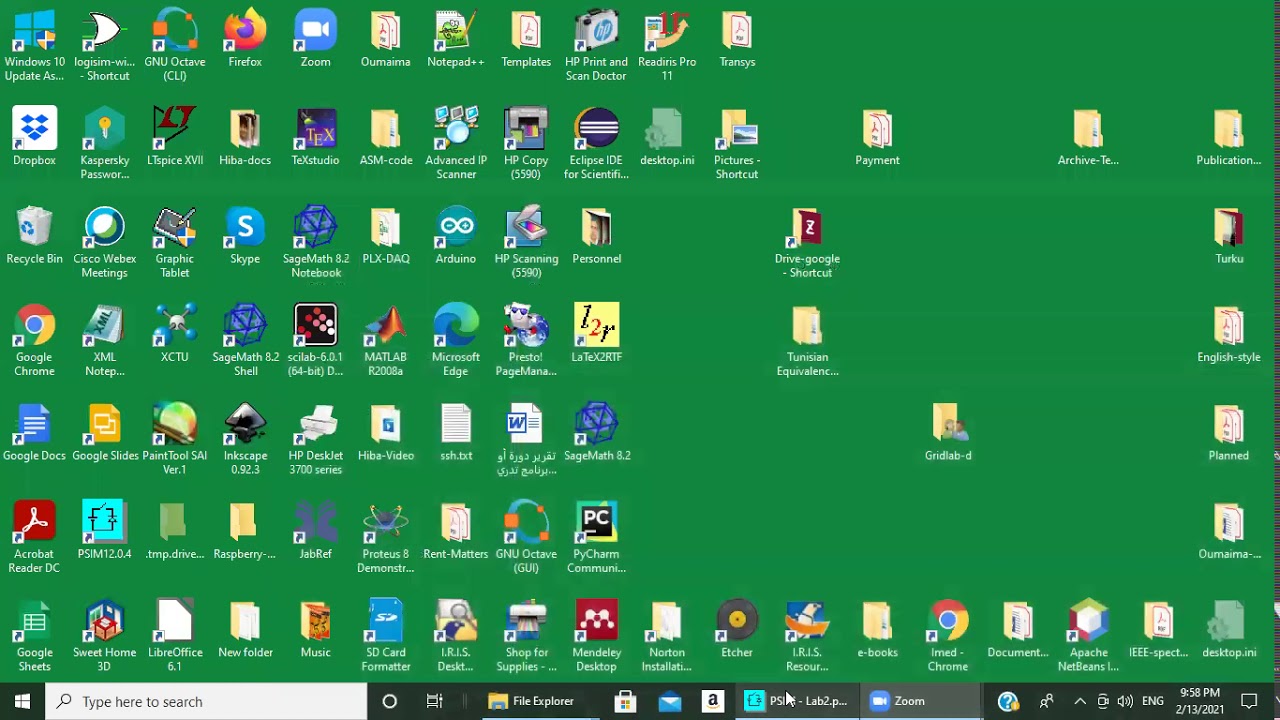The height and width of the screenshot is (720, 1280).
Task: Select the MATLAB R2008a icon
Action: [x=386, y=341]
